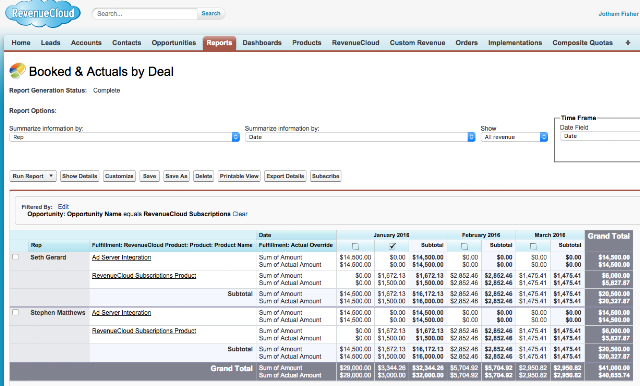Expand the Run Report dropdown arrow
Viewport: 640px width, 386px height.
pyautogui.click(x=51, y=176)
